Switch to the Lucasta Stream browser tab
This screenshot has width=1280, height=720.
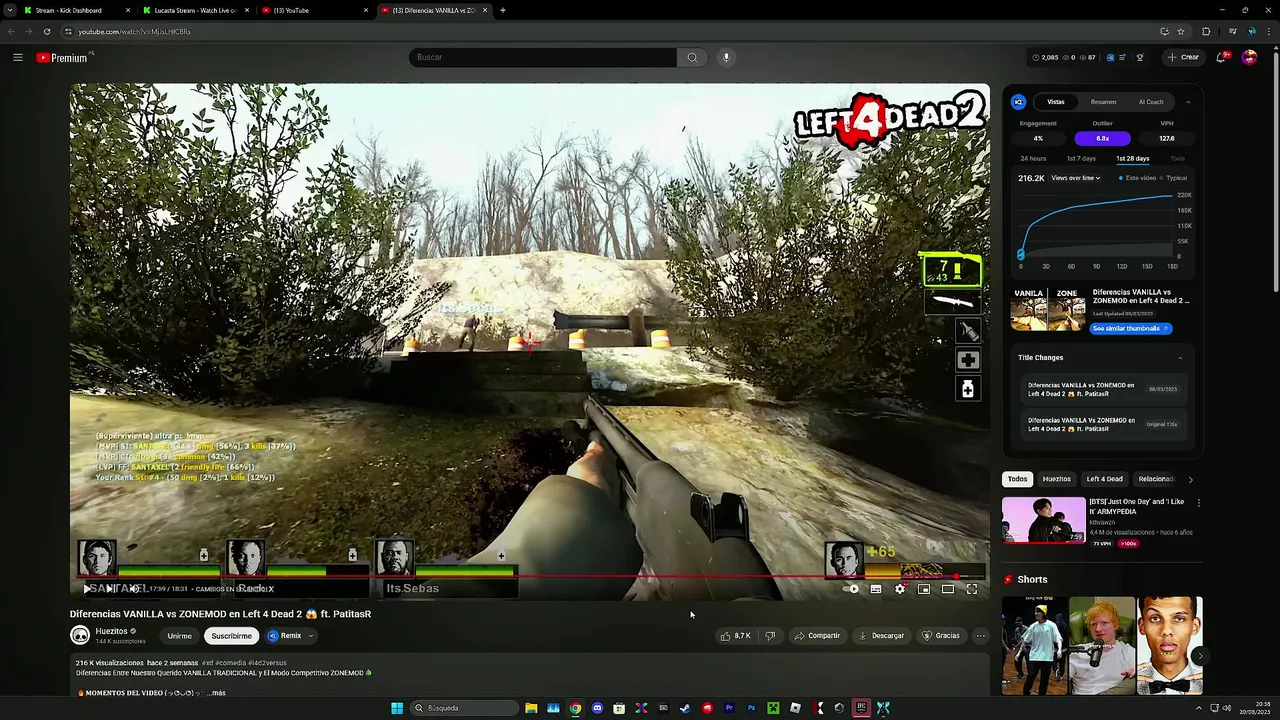(x=195, y=10)
